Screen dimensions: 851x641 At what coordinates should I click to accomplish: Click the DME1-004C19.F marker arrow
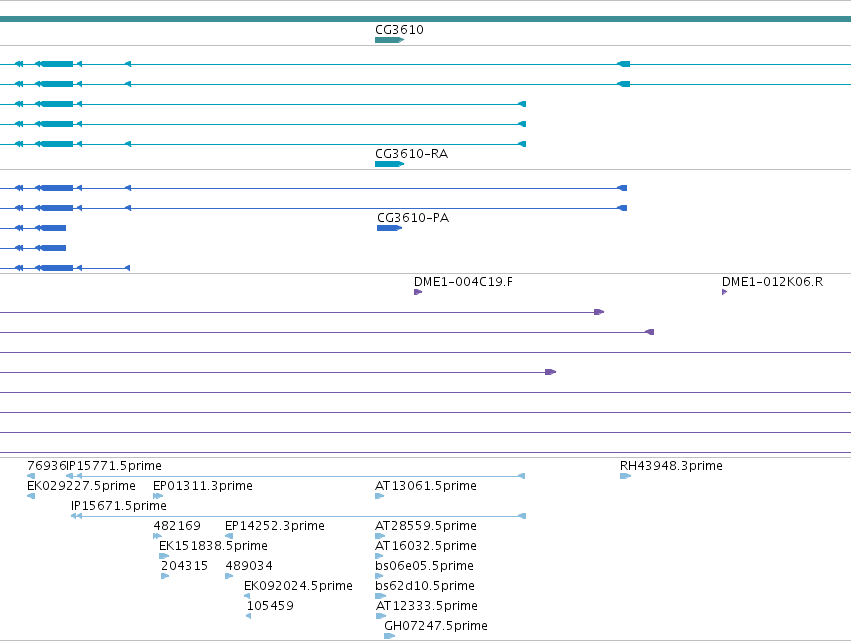coord(418,292)
